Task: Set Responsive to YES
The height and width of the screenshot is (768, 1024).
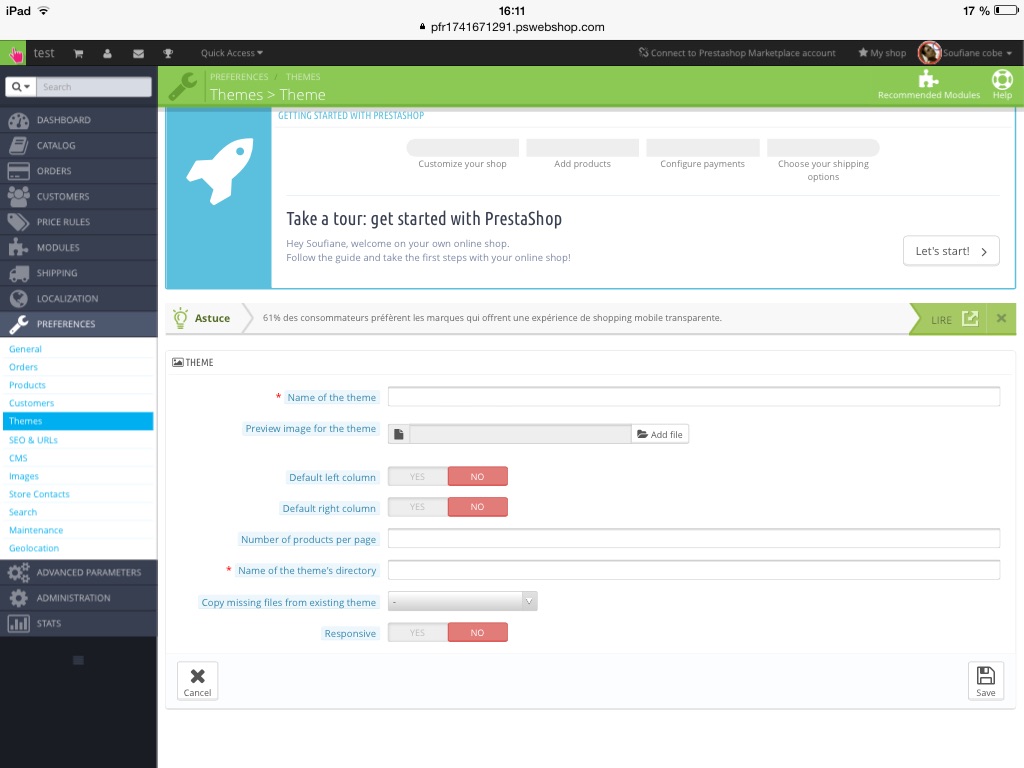Action: [x=418, y=633]
